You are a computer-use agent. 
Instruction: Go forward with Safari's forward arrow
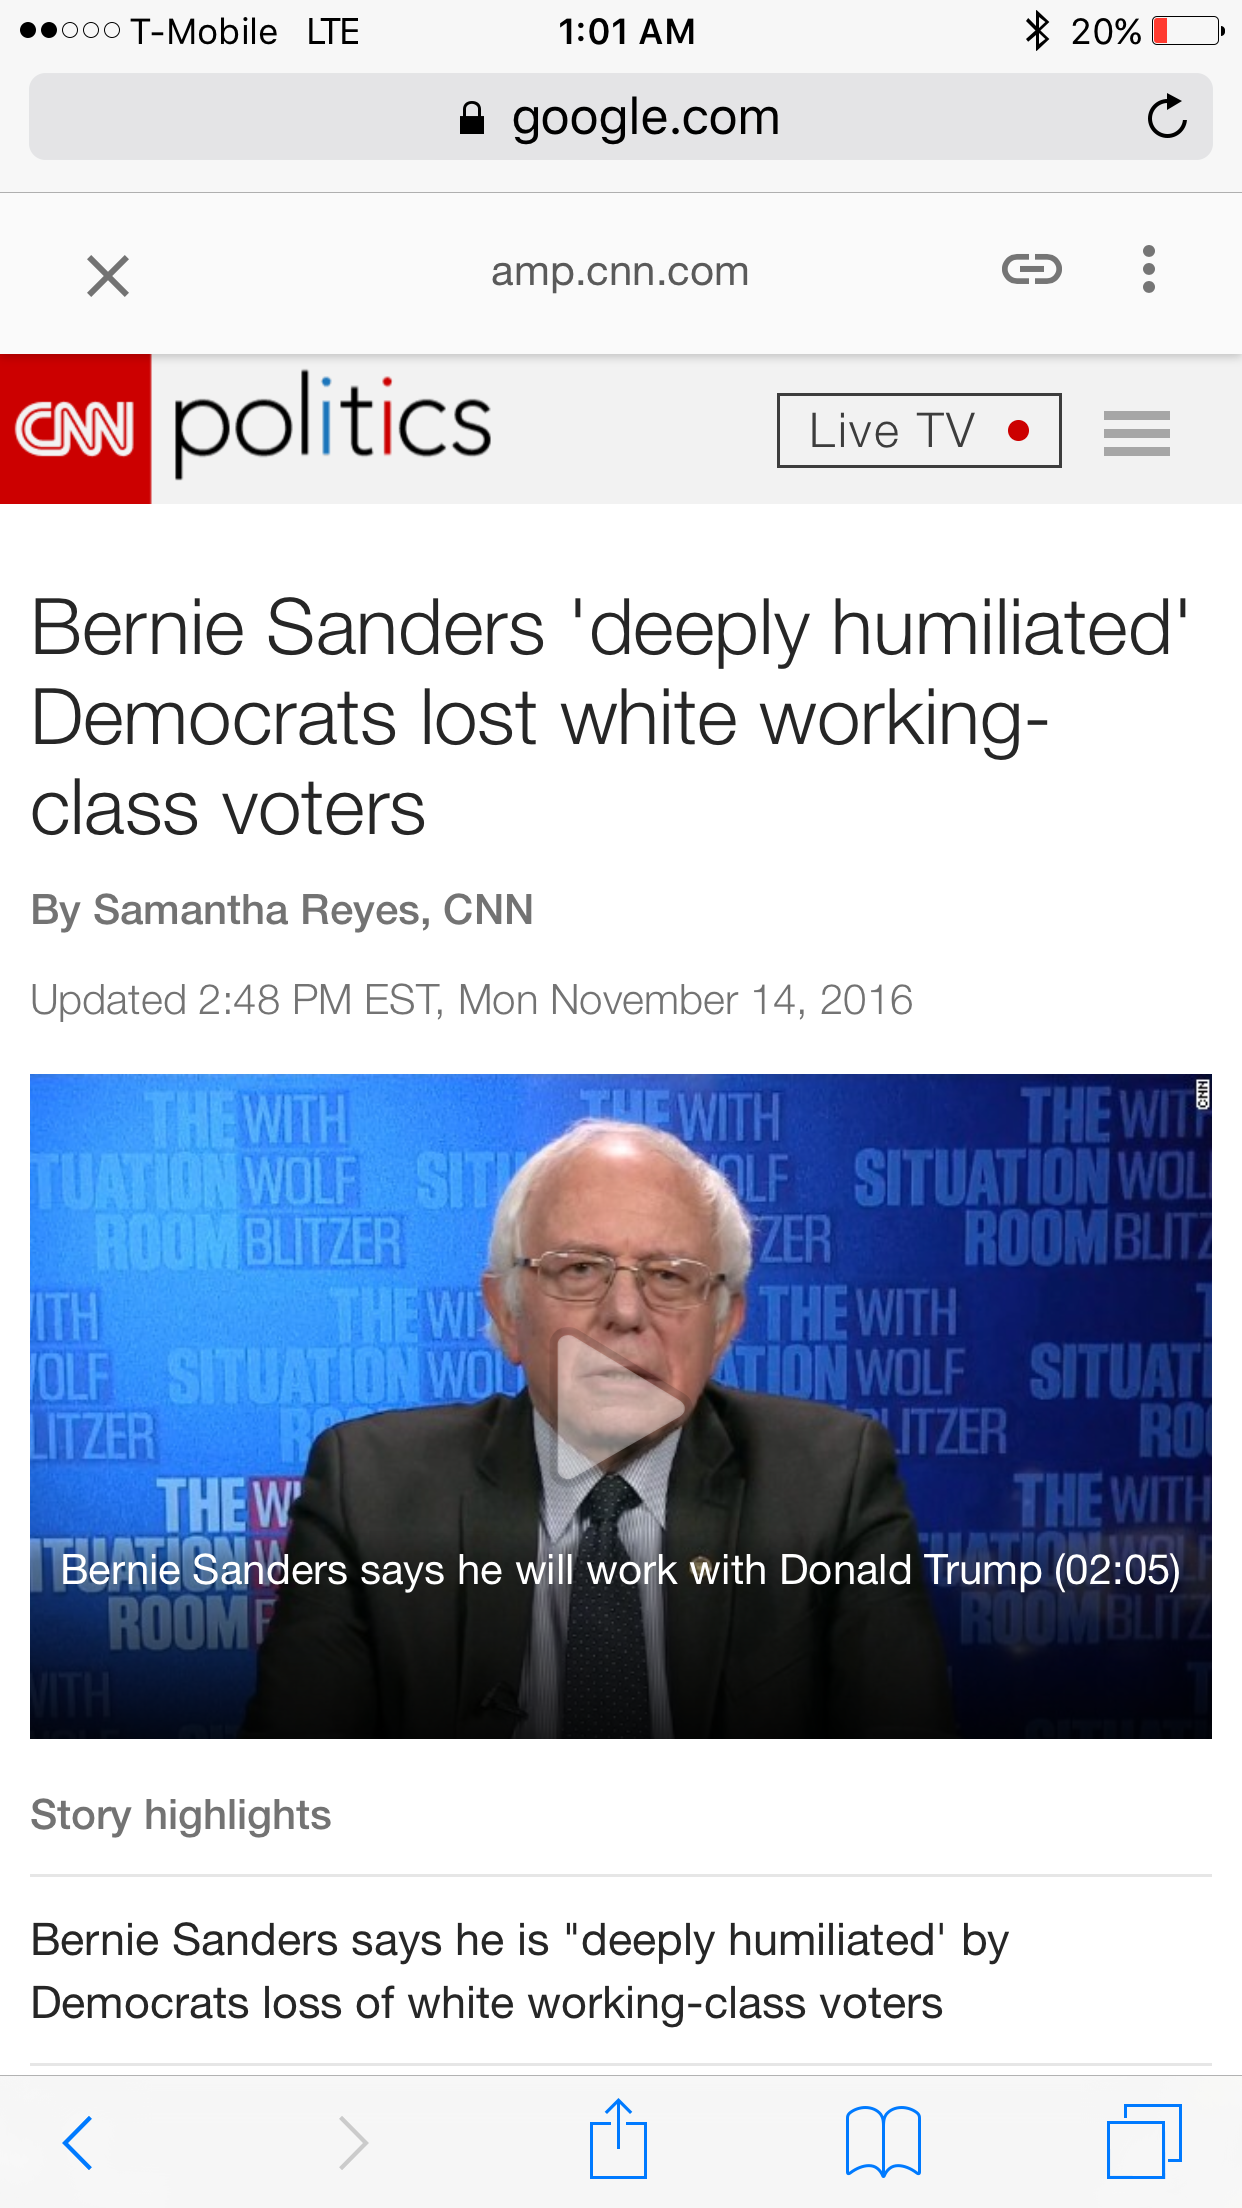pyautogui.click(x=352, y=2142)
